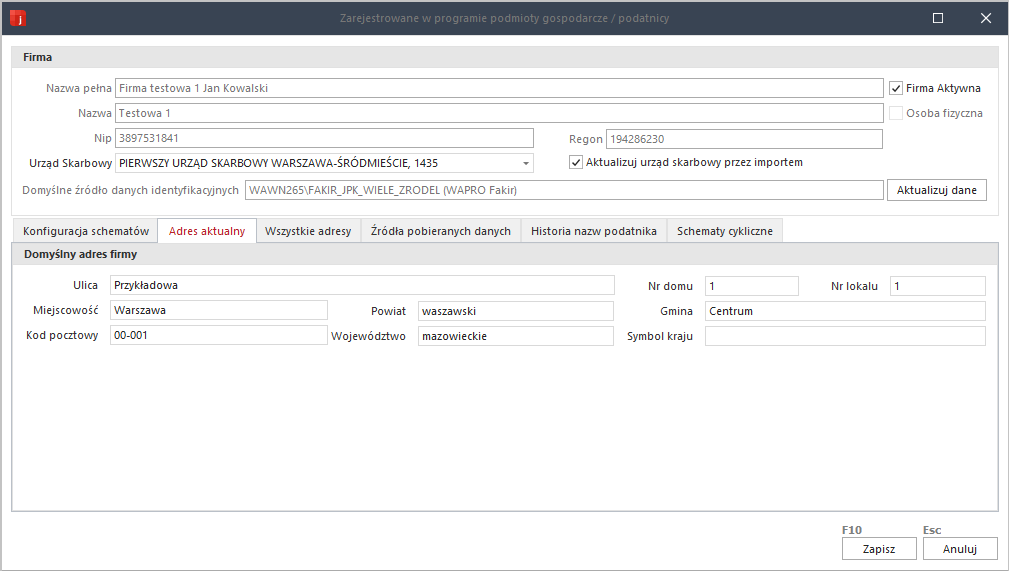
Task: Click the Nazwa pełna text field
Action: pos(499,88)
